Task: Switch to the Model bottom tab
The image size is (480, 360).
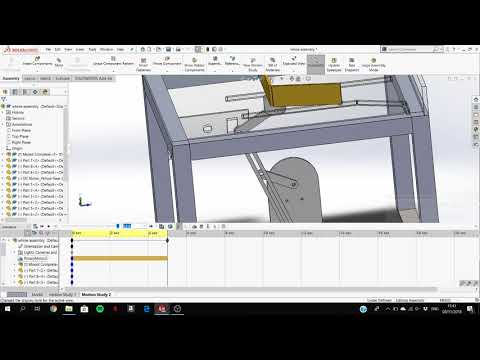Action: tap(37, 295)
